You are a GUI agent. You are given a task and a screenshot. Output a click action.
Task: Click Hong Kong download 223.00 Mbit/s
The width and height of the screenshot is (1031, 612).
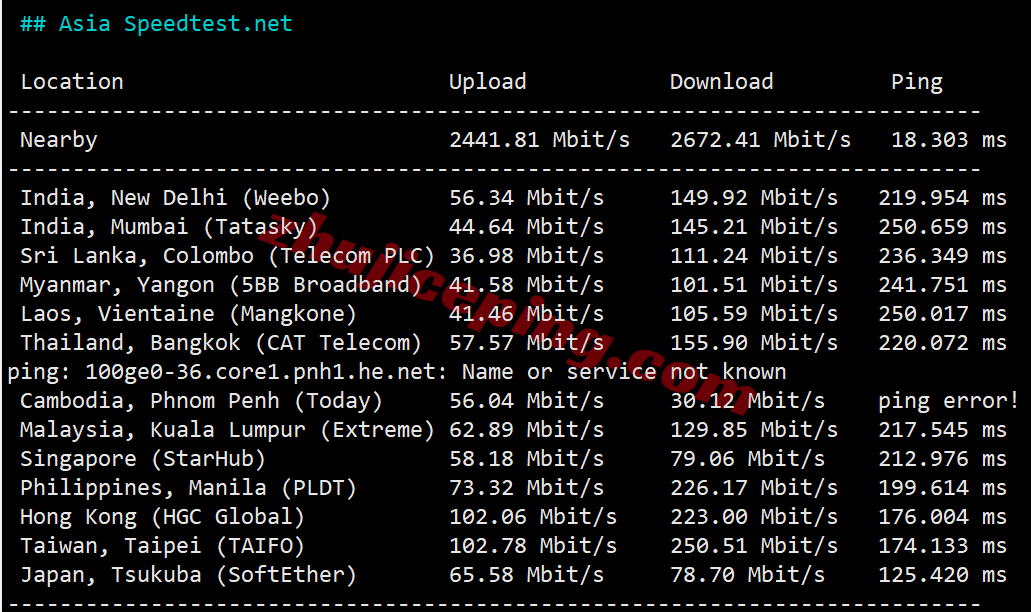(754, 517)
